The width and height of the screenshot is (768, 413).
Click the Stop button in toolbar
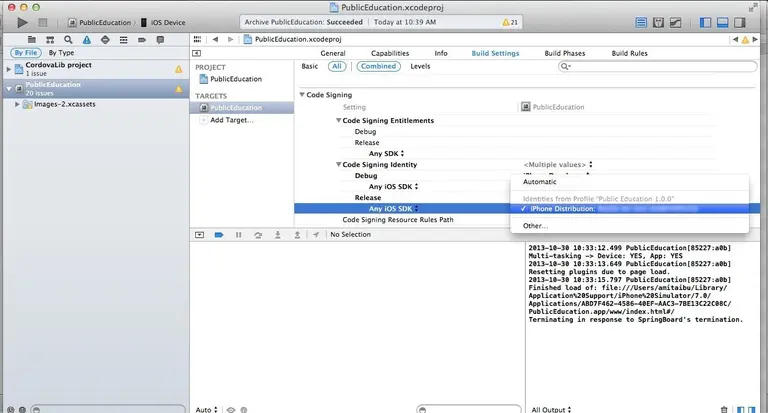click(x=43, y=23)
